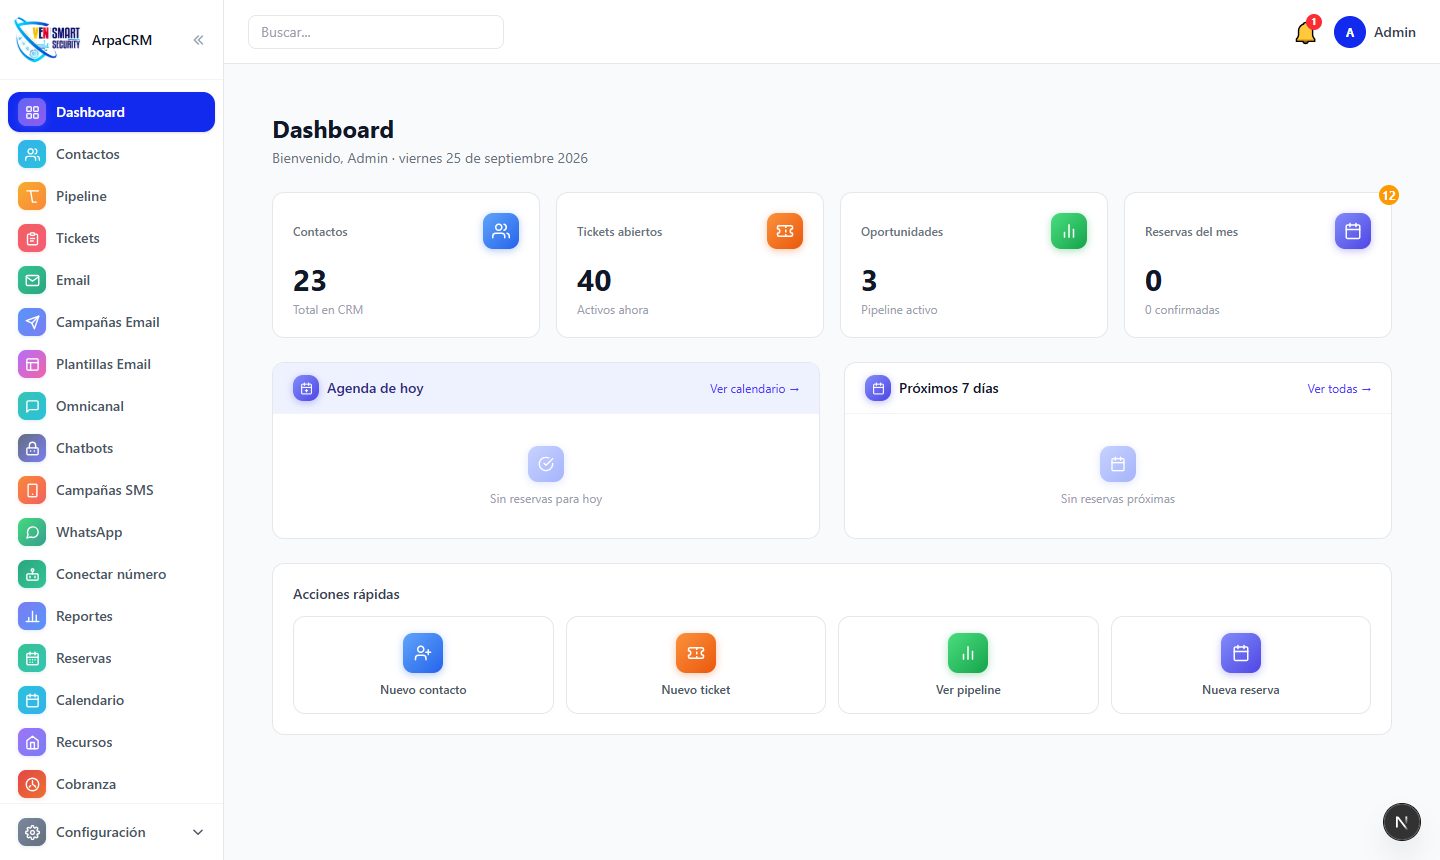This screenshot has height=860, width=1440.
Task: Click the WhatsApp sidebar icon
Action: pos(32,532)
